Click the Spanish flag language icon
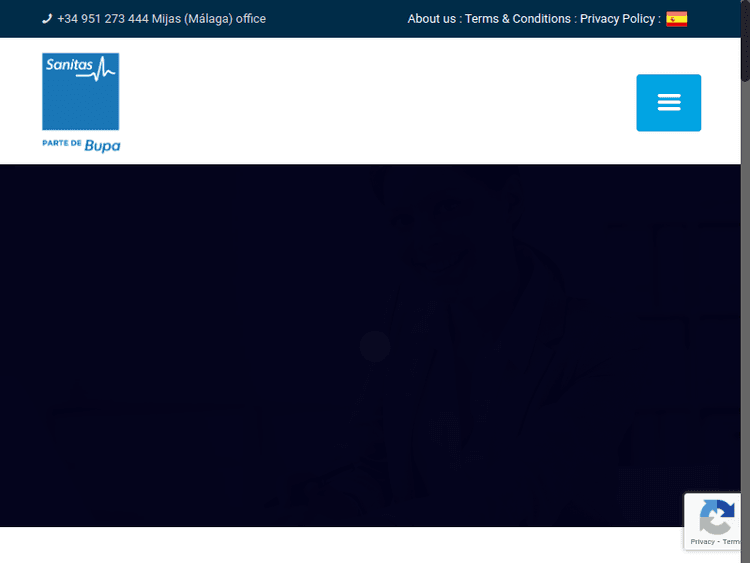This screenshot has width=750, height=563. (677, 19)
